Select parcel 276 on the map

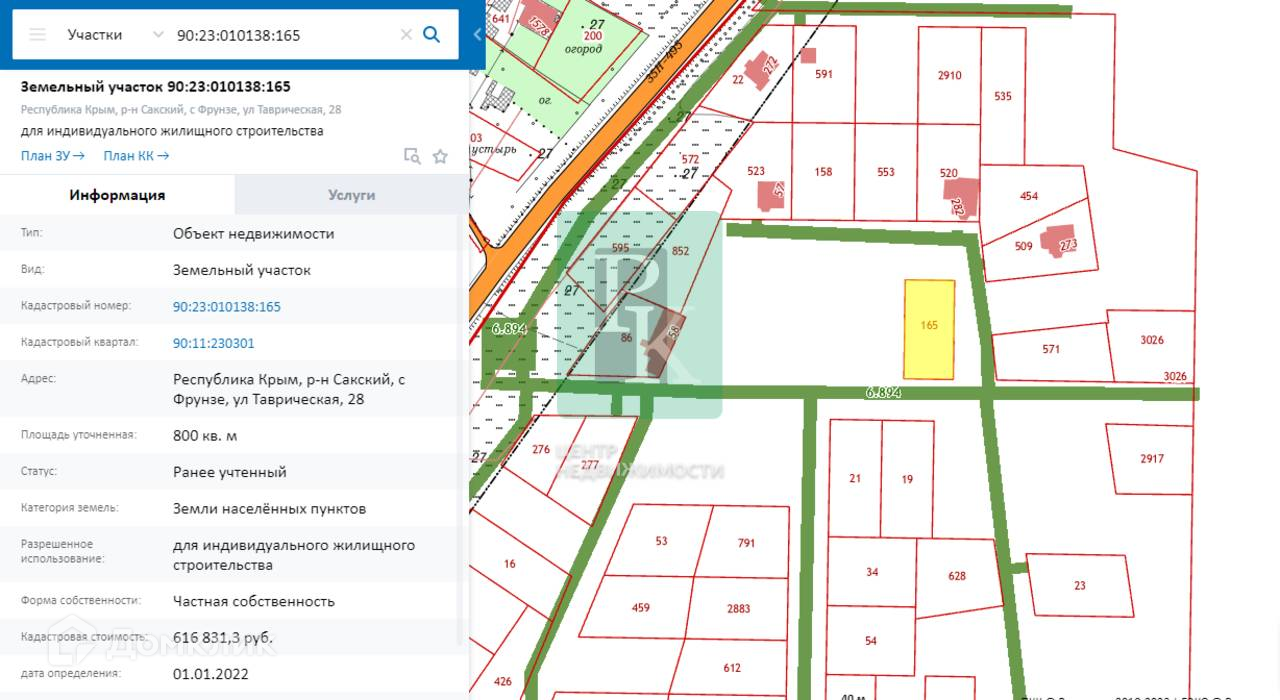click(541, 449)
